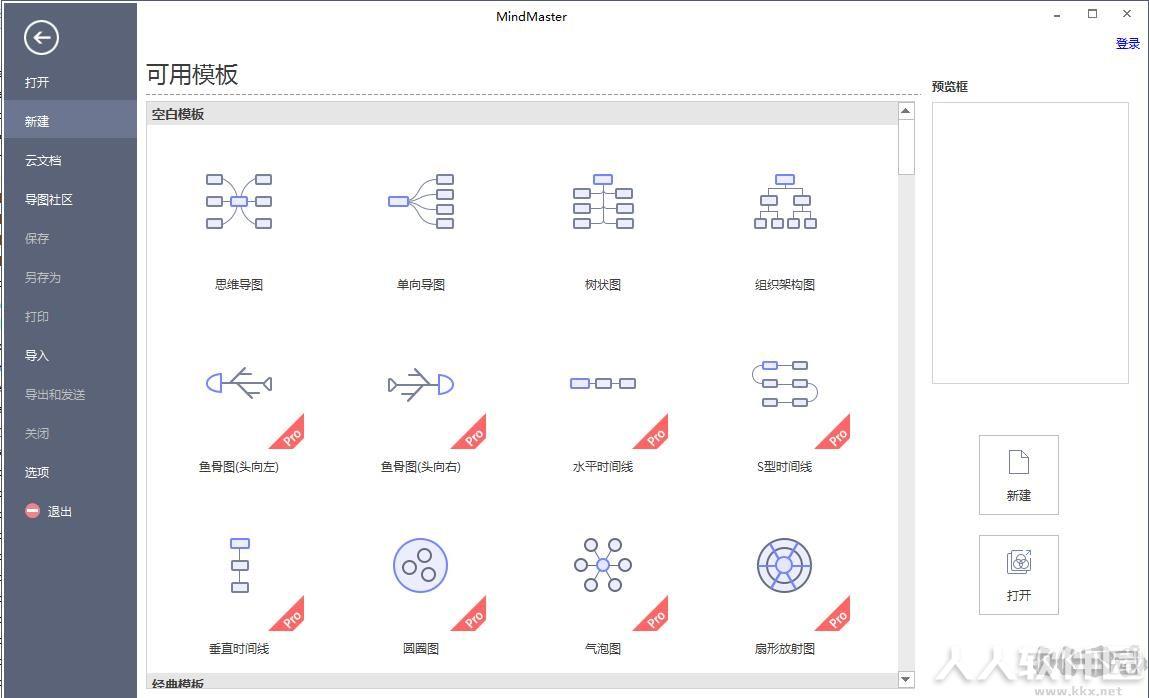Screen dimensions: 1149x698
Task: Select 新建 in the left sidebar
Action: coord(70,121)
